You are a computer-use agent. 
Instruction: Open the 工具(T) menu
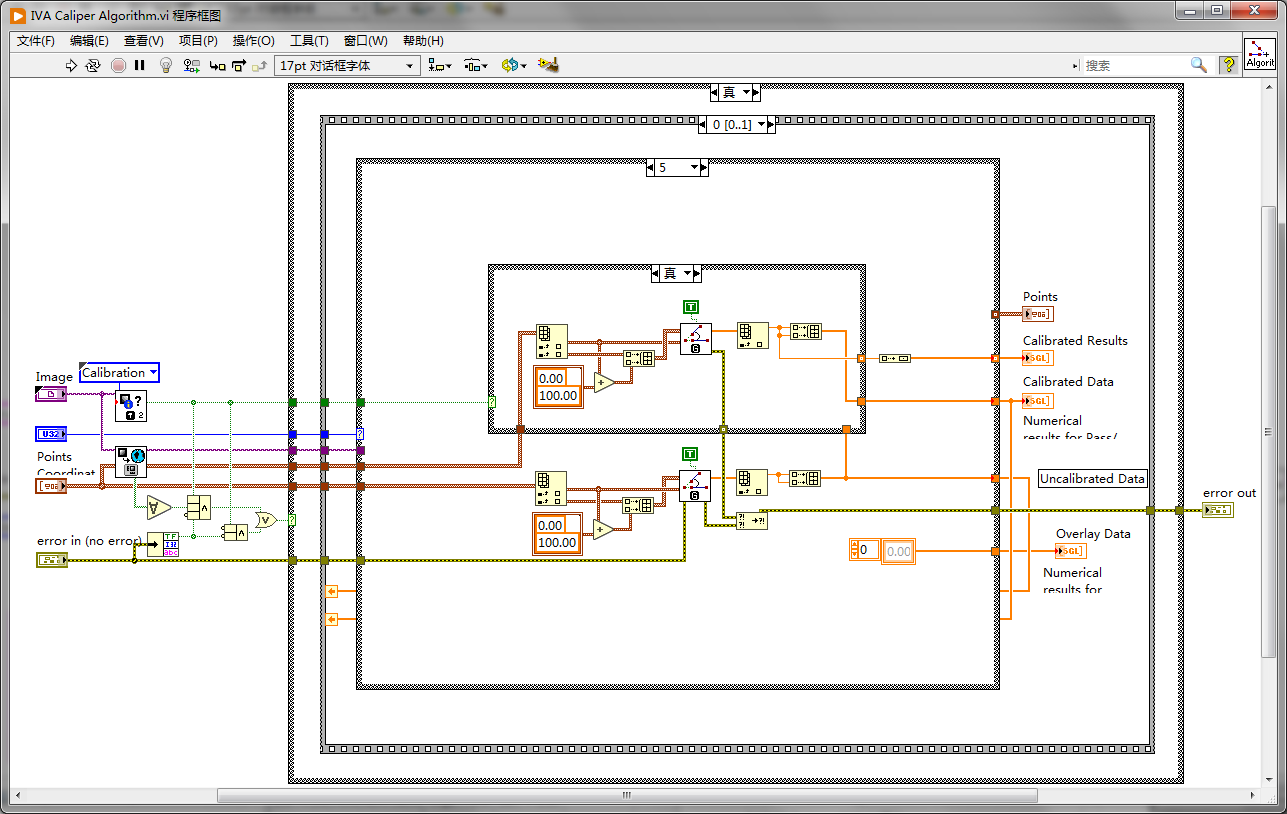(309, 41)
